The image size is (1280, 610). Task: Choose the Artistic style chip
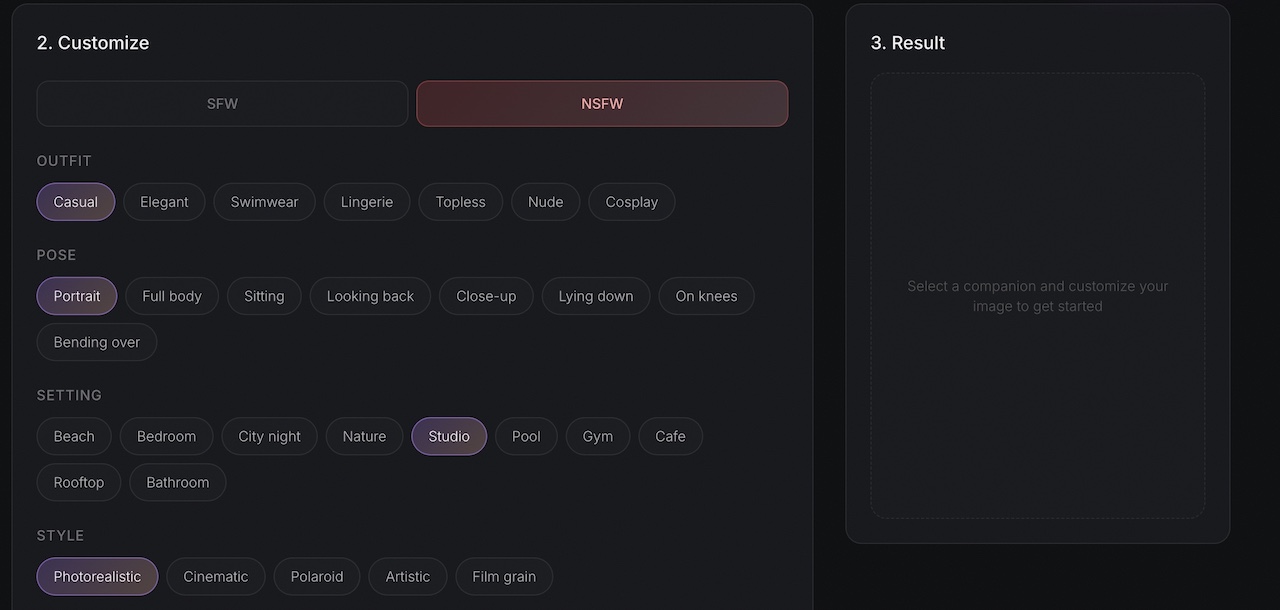[x=408, y=576]
